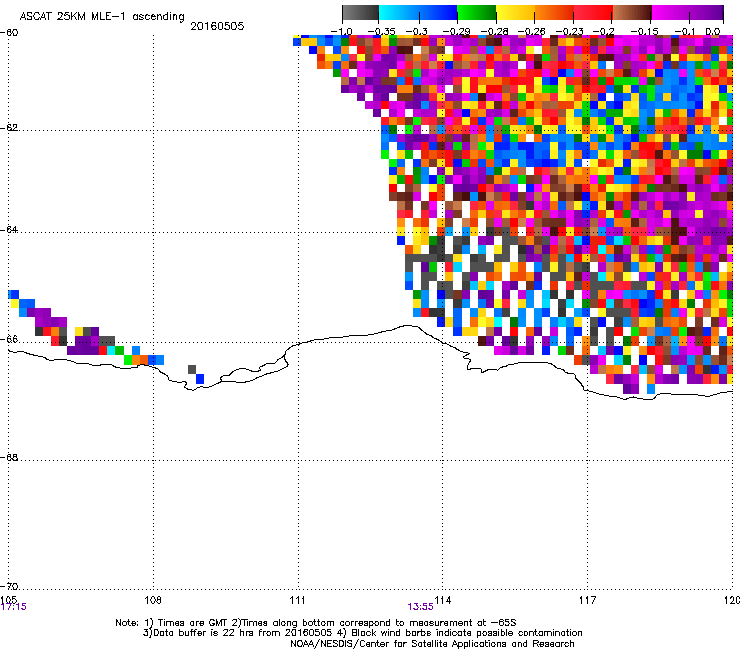Click the red segment of the color bar
740x650 pixels.
(x=593, y=13)
